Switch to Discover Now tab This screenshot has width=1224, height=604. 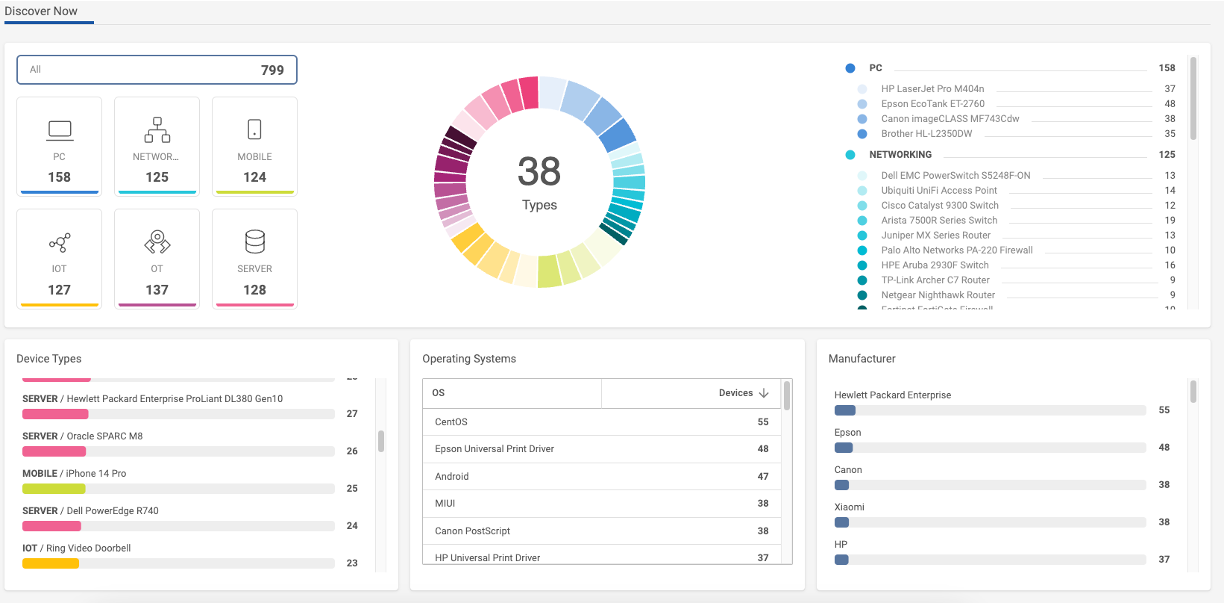pyautogui.click(x=41, y=11)
